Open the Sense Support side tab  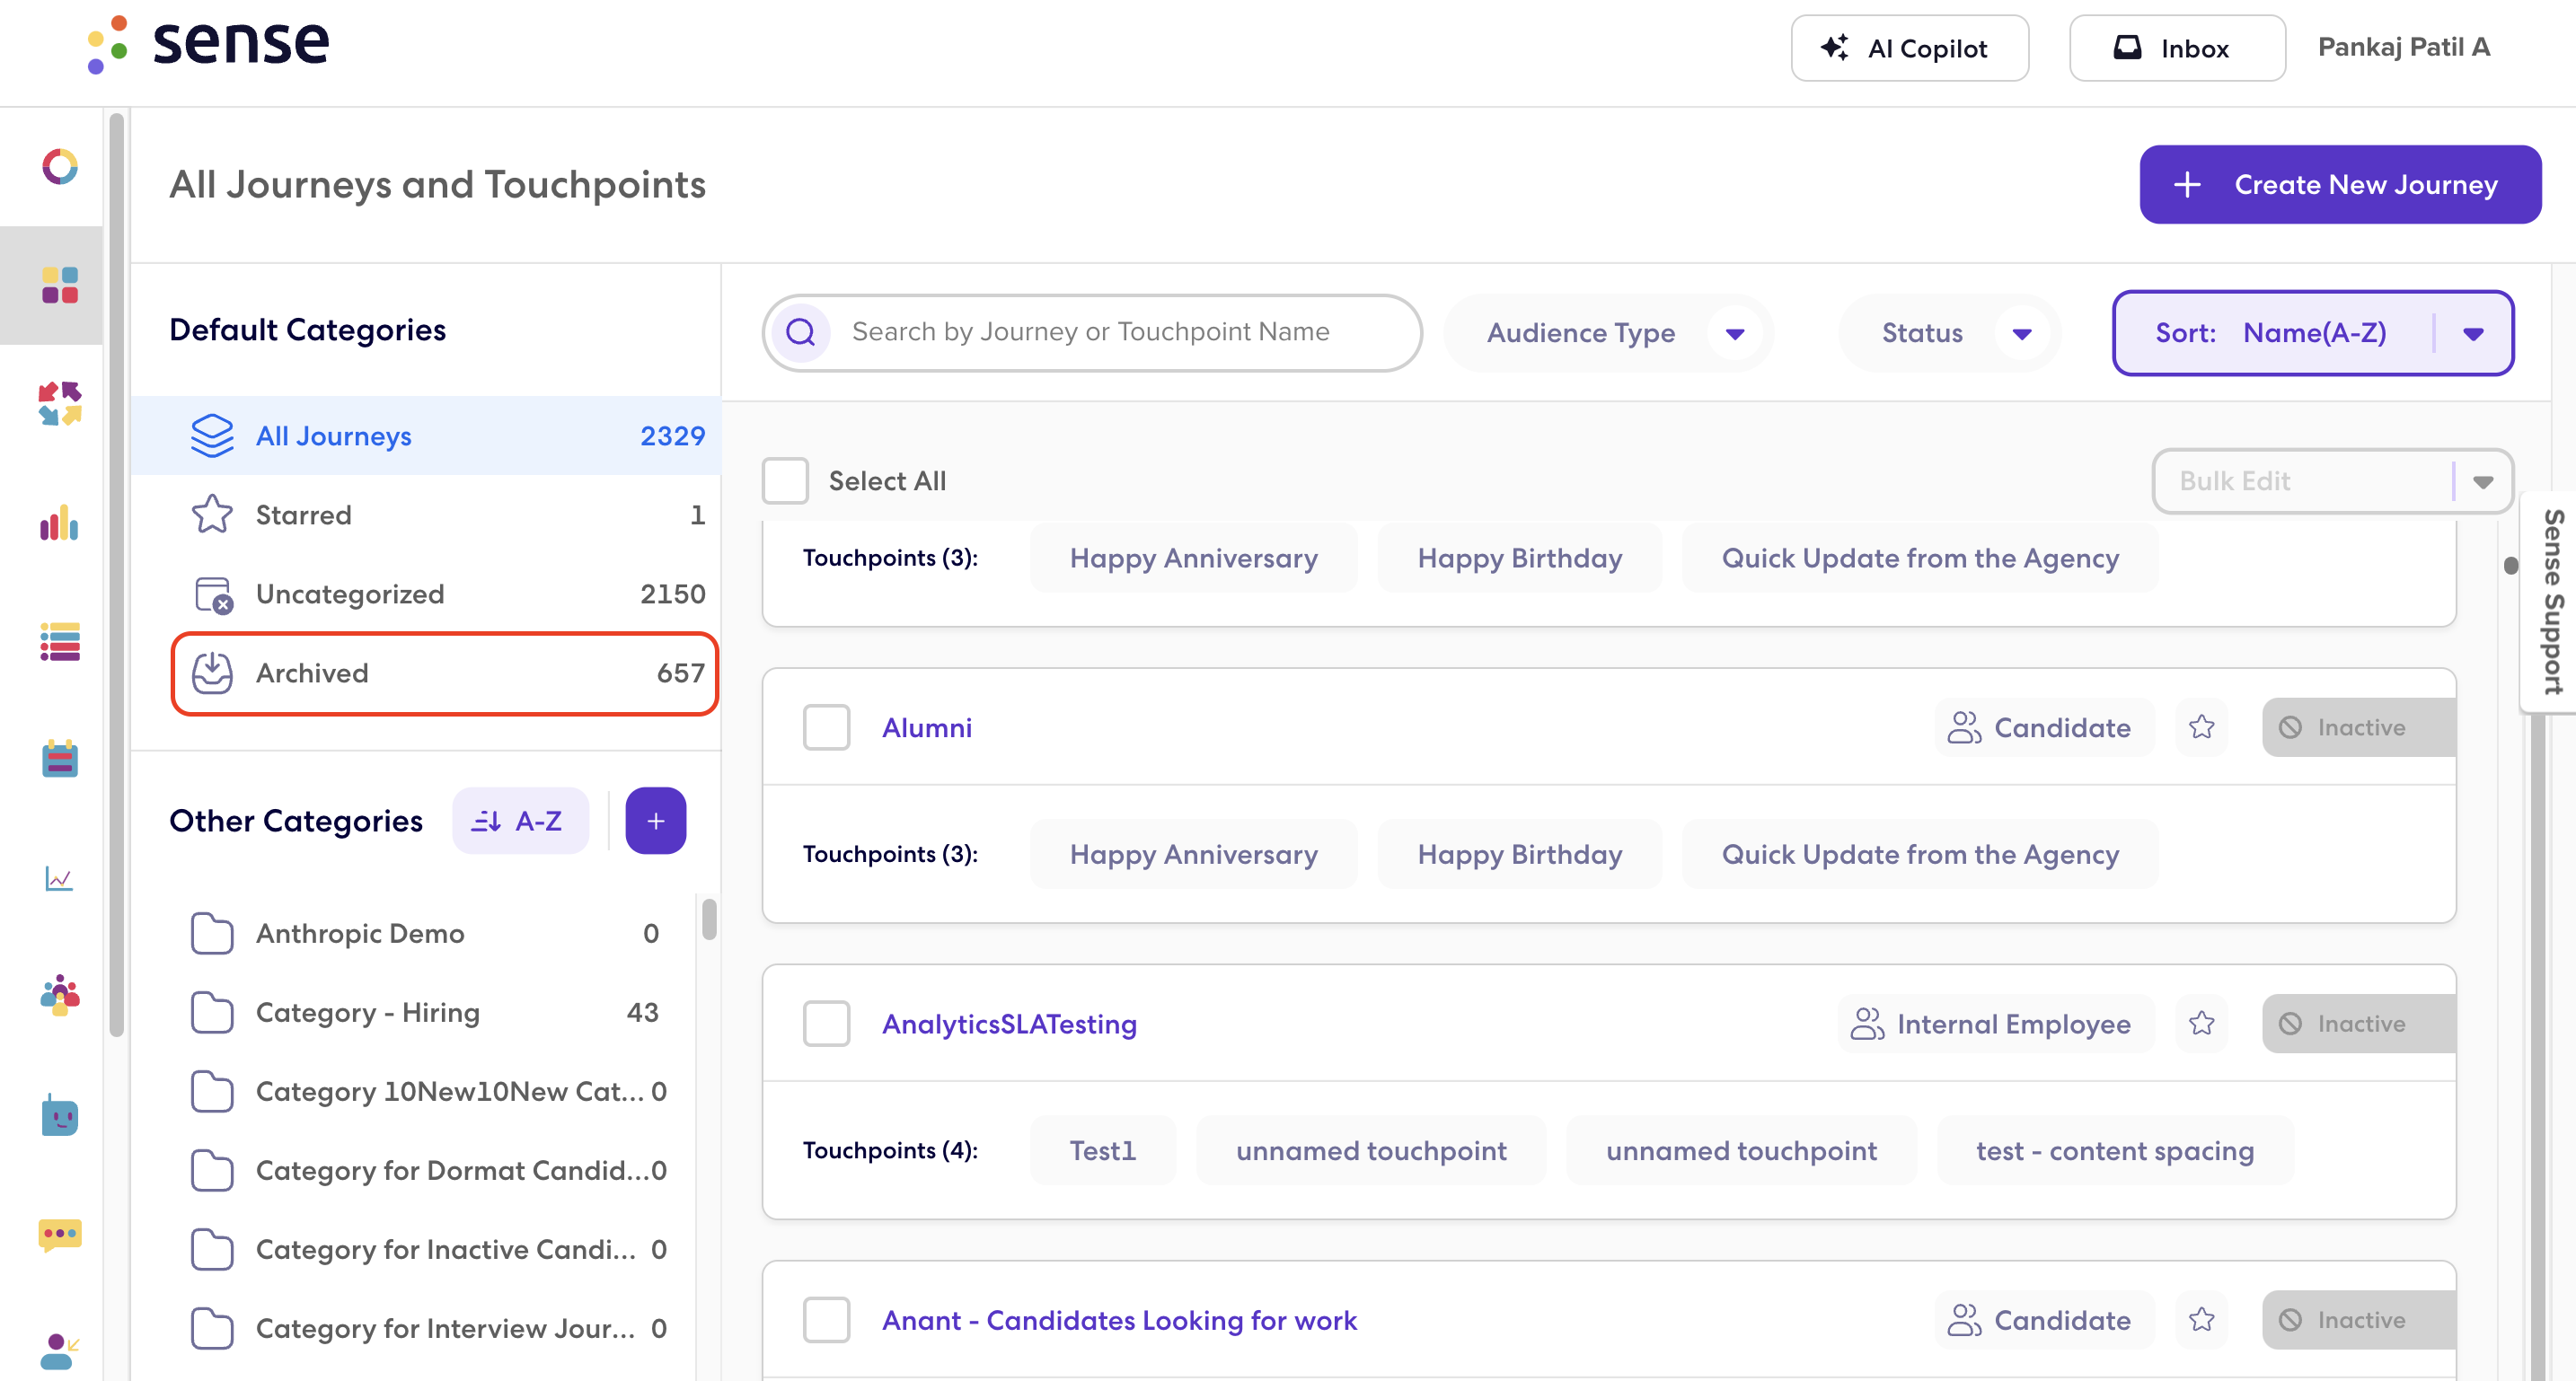2552,602
